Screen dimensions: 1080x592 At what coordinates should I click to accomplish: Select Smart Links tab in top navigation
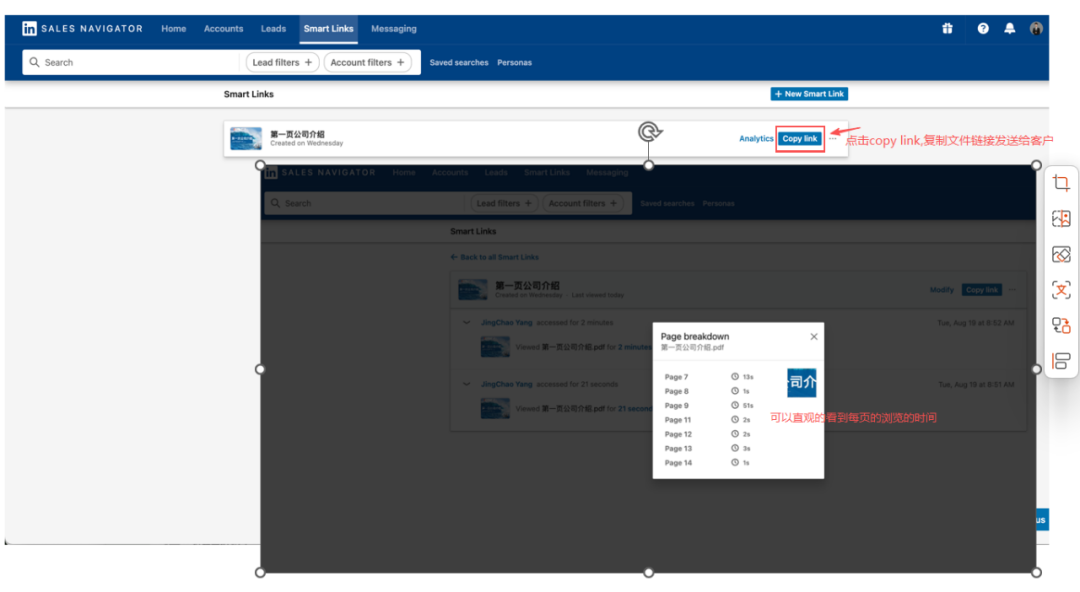(329, 29)
